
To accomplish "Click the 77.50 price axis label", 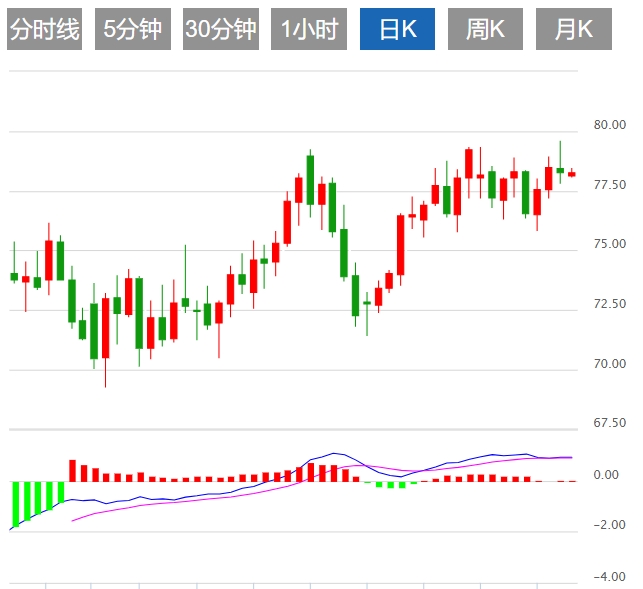I will 610,185.
